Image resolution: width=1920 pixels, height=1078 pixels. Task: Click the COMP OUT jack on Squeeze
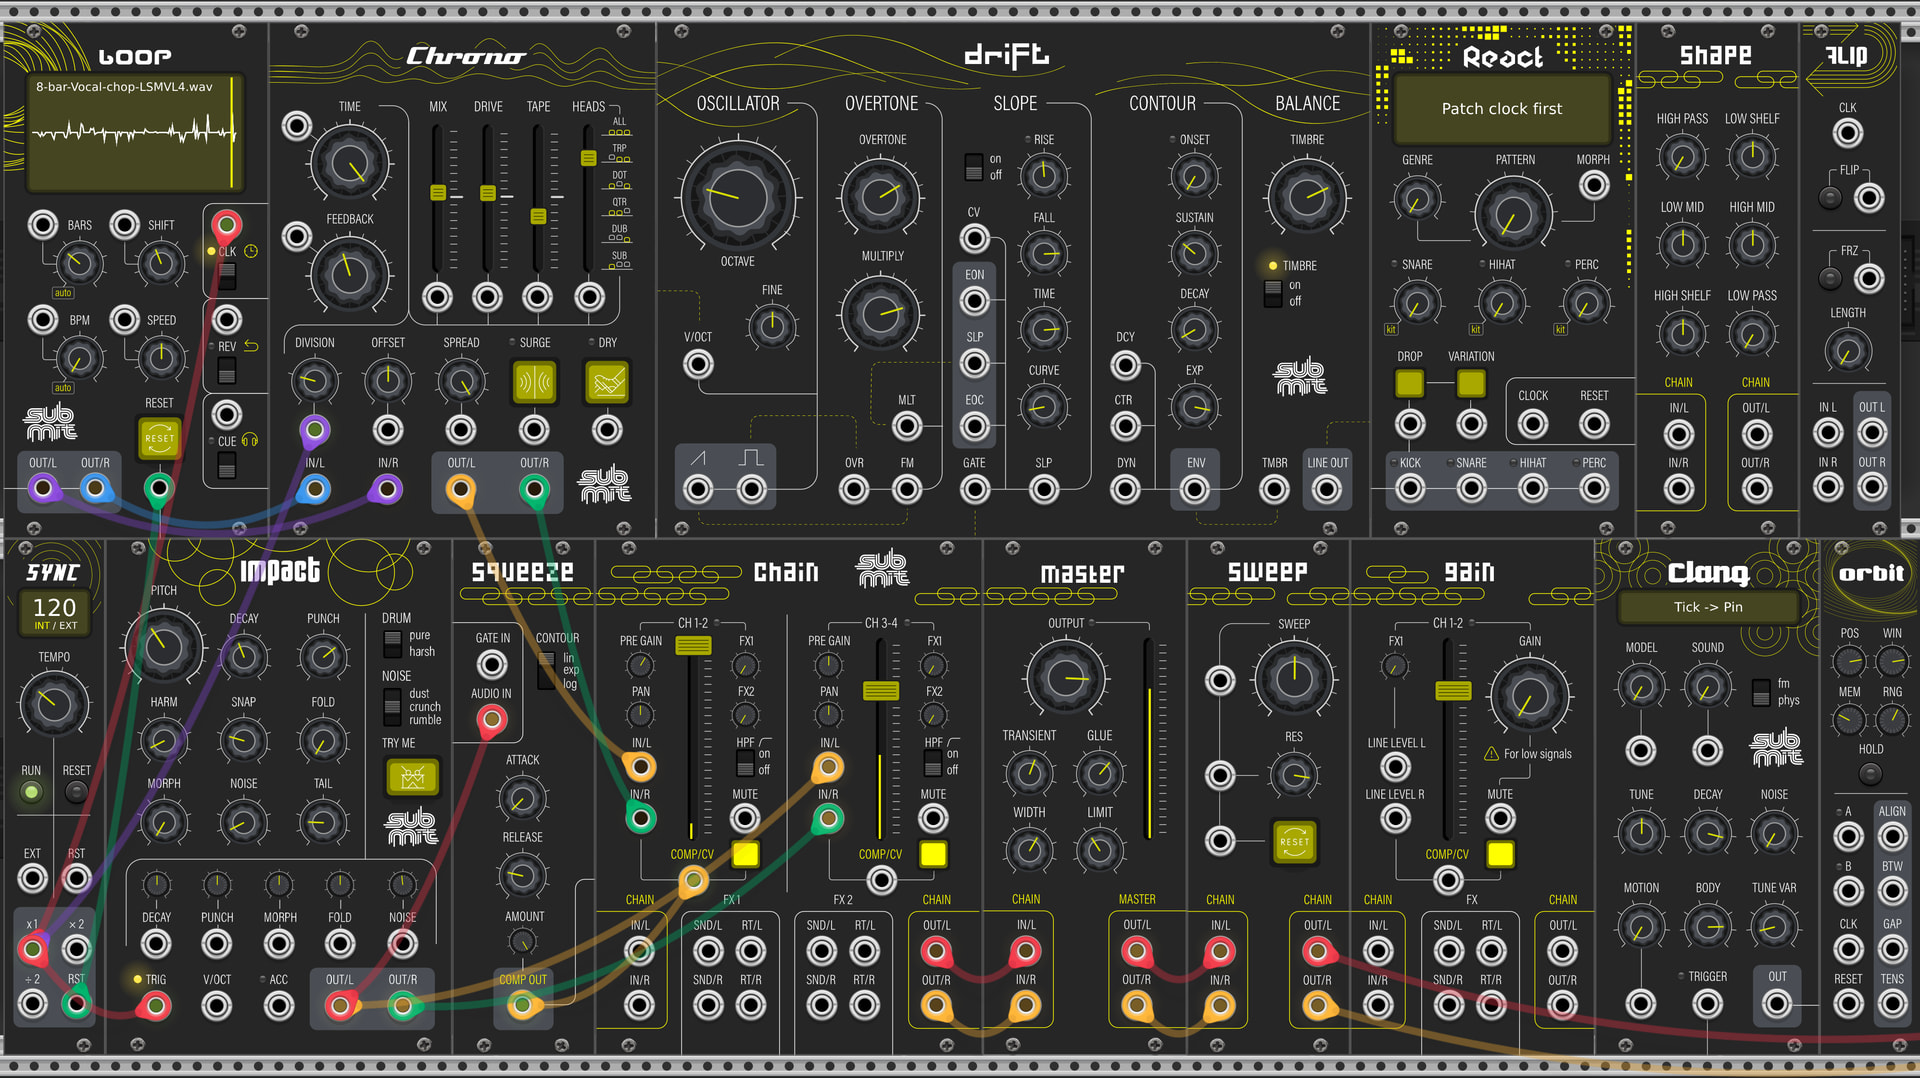tap(522, 1006)
